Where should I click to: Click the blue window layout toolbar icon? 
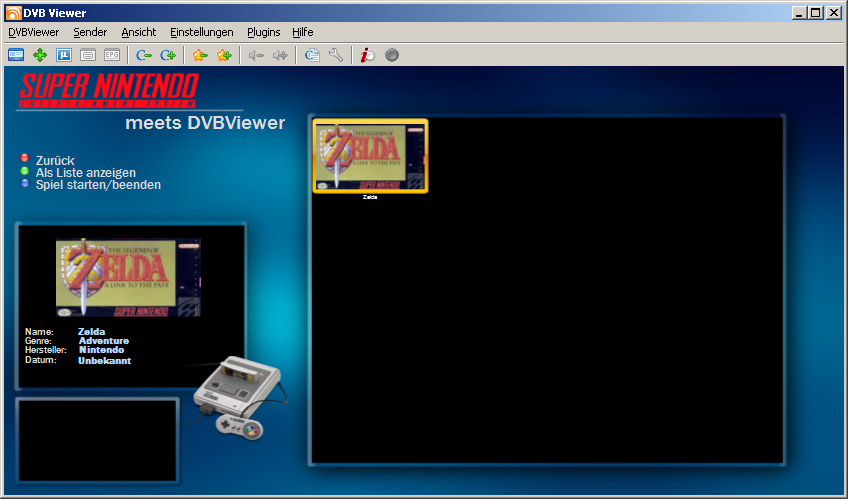[x=16, y=55]
